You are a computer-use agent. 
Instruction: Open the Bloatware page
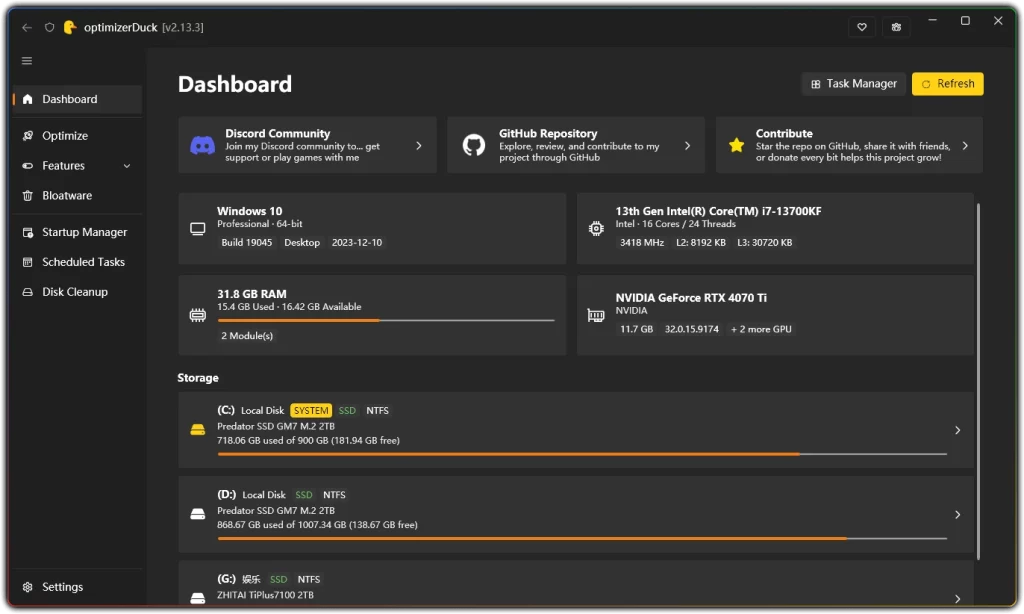click(77, 196)
